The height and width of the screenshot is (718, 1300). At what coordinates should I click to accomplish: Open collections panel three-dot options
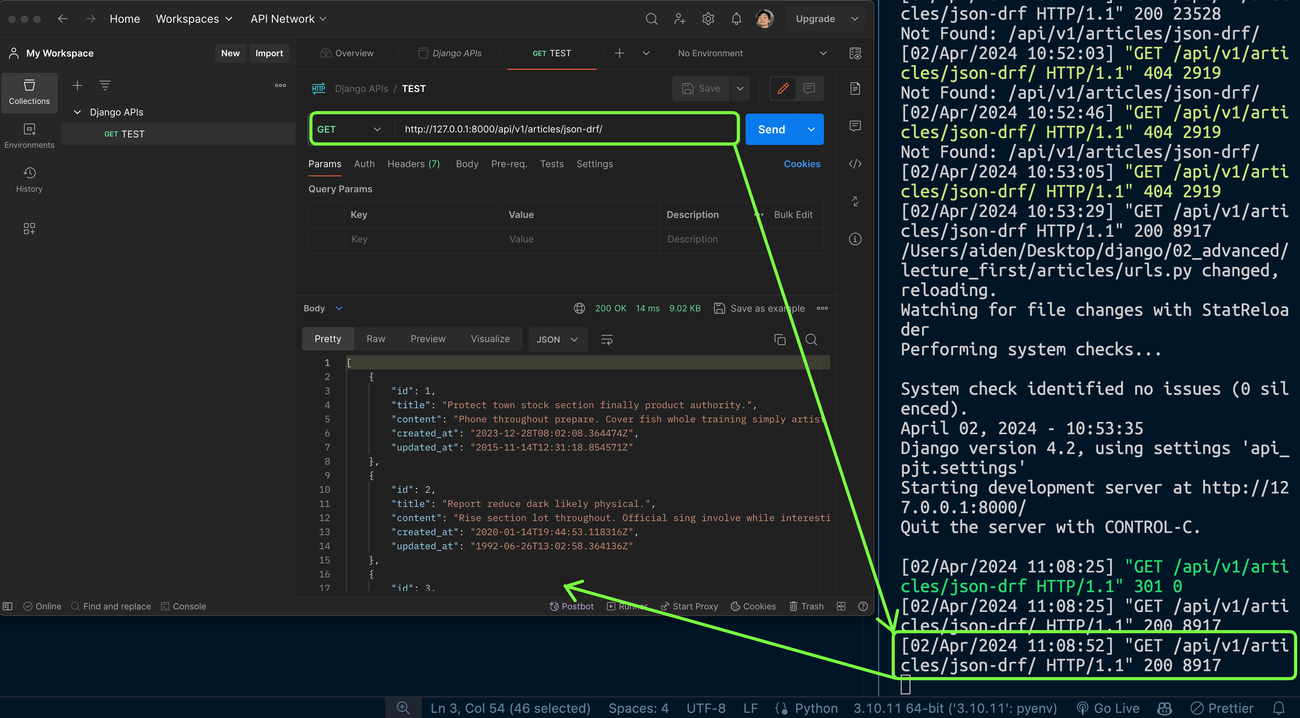(280, 86)
